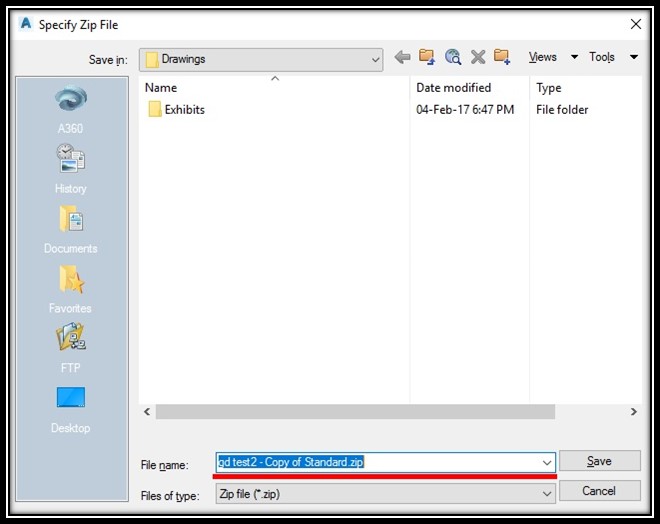
Task: Expand the Views dropdown arrow
Action: pos(574,57)
